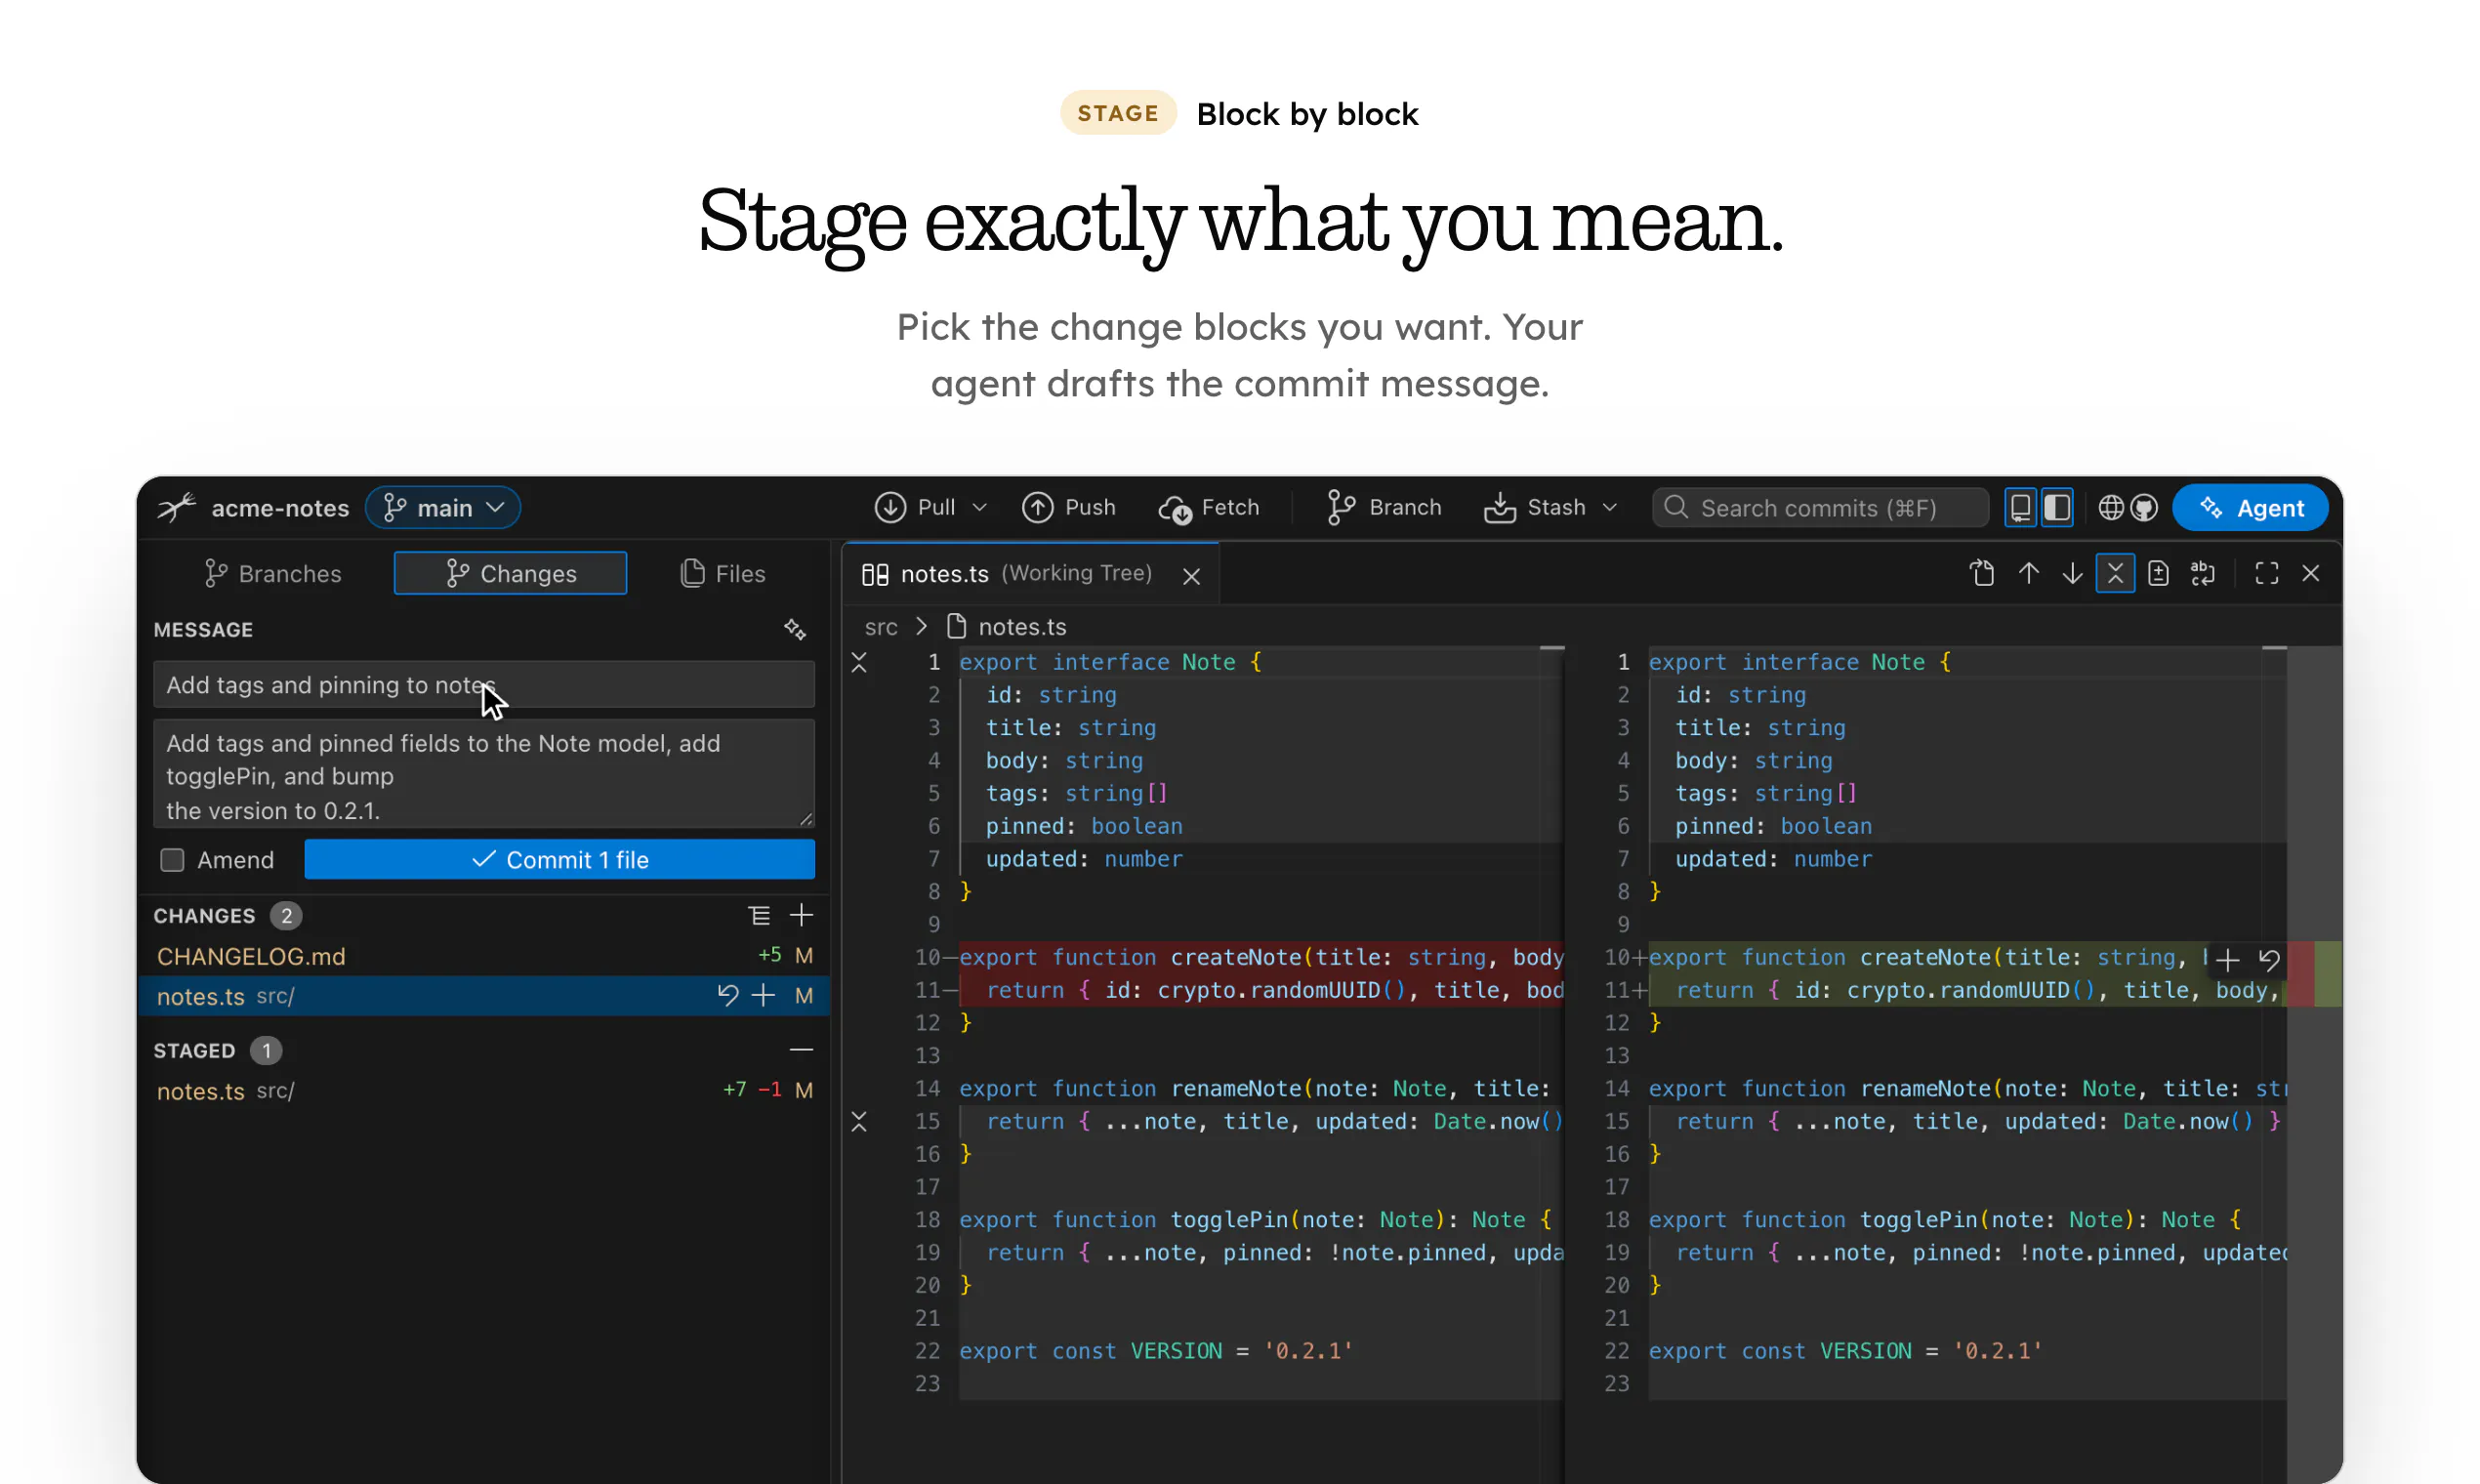Go to previous change arrow
This screenshot has width=2480, height=1484.
[x=2028, y=573]
